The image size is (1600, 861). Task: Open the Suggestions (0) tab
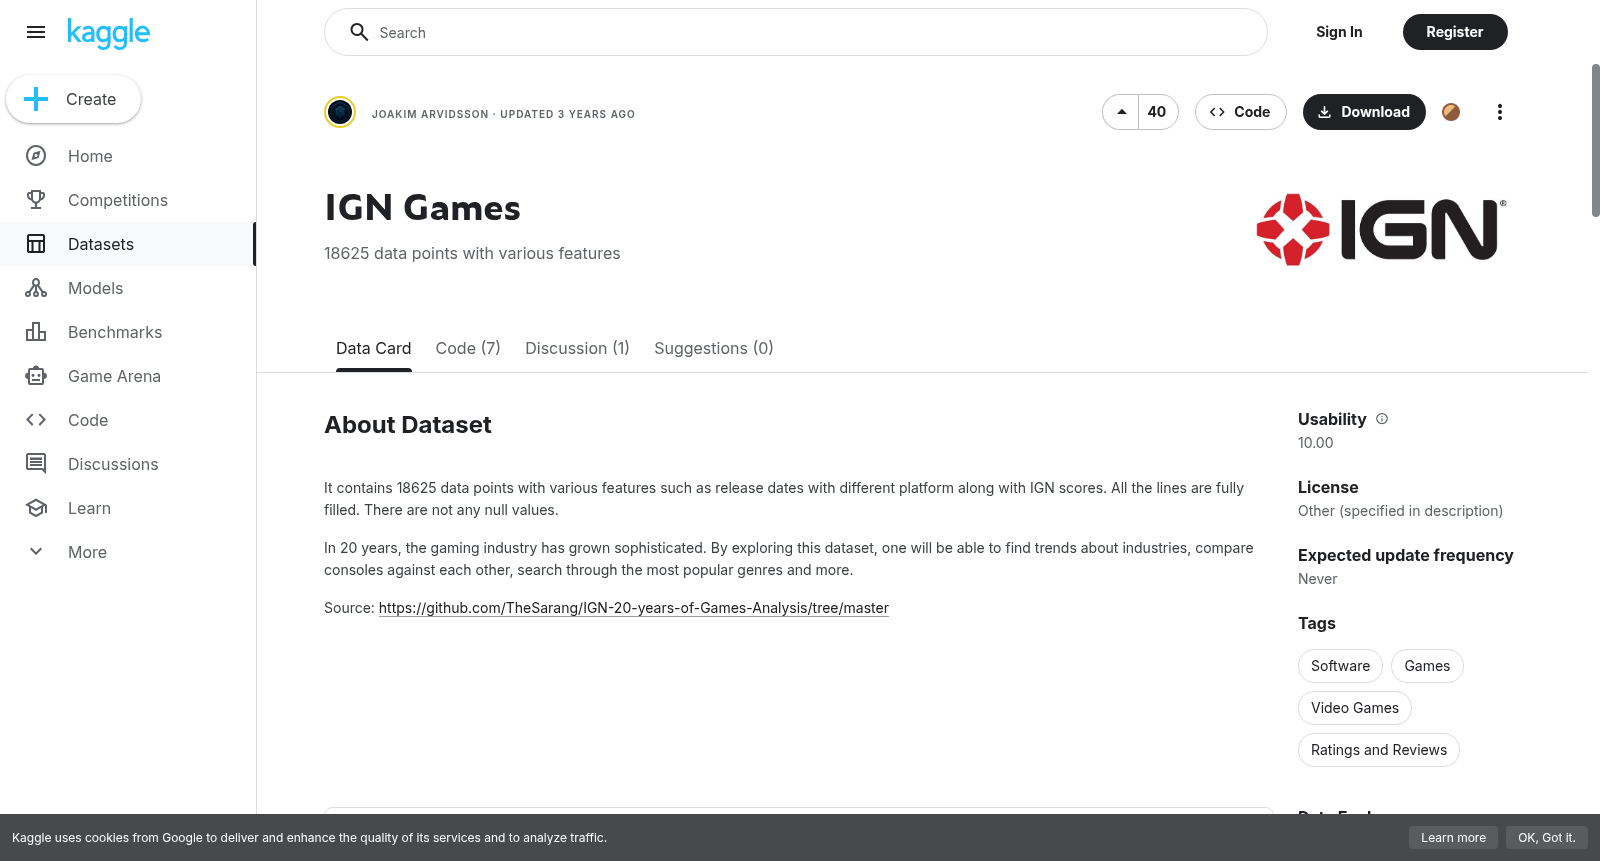coord(714,348)
